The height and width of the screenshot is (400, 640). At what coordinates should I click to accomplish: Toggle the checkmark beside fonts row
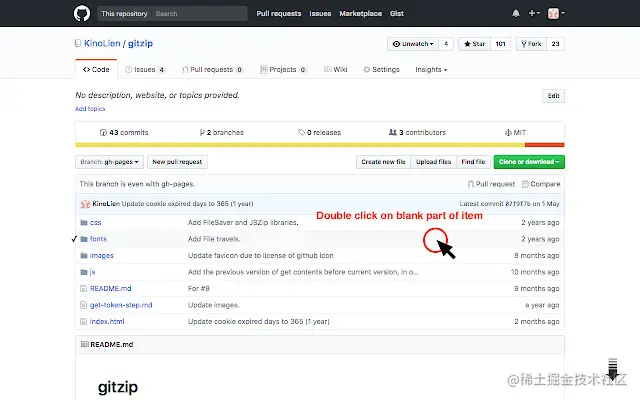pyautogui.click(x=74, y=239)
